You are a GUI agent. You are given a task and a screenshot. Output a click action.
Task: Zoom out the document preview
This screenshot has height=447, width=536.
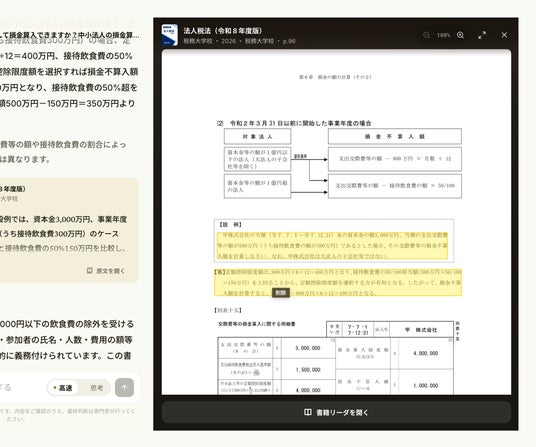[426, 35]
